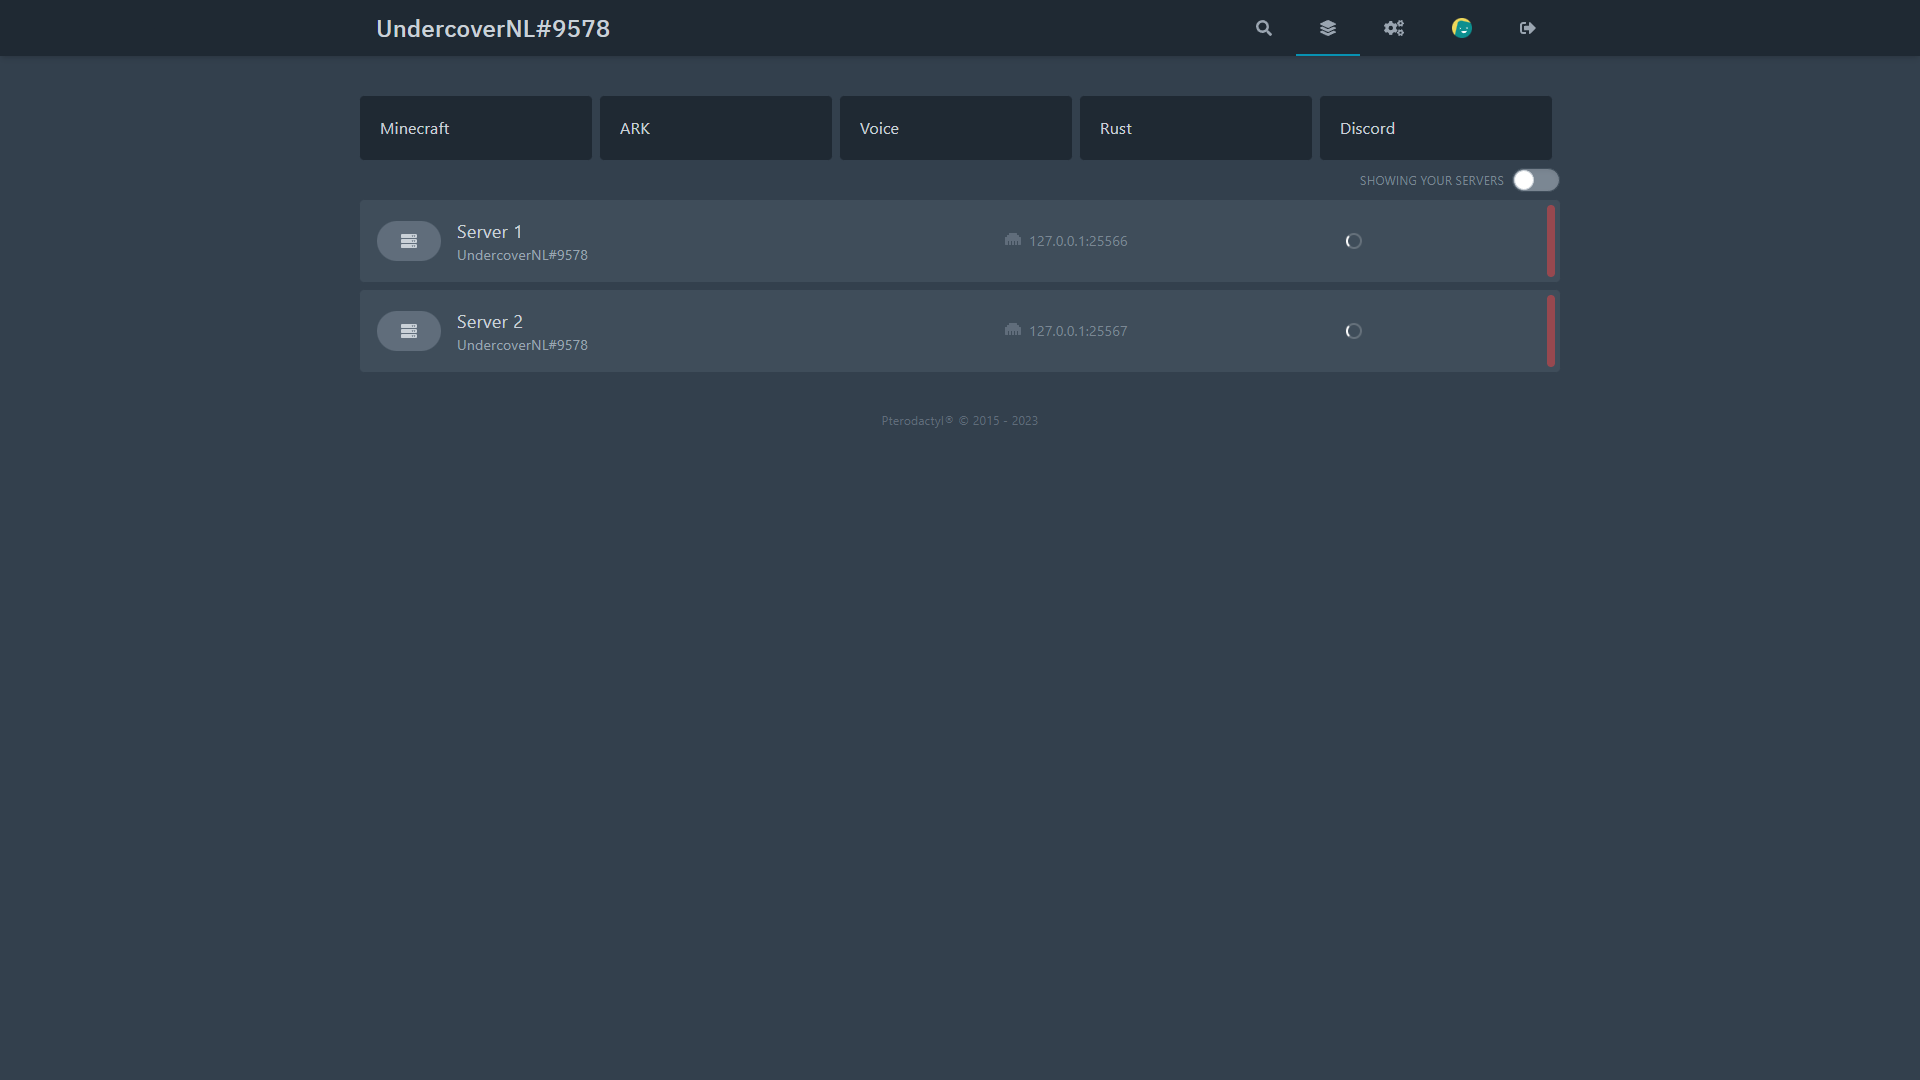
Task: Select the Rust category tab
Action: tap(1195, 128)
